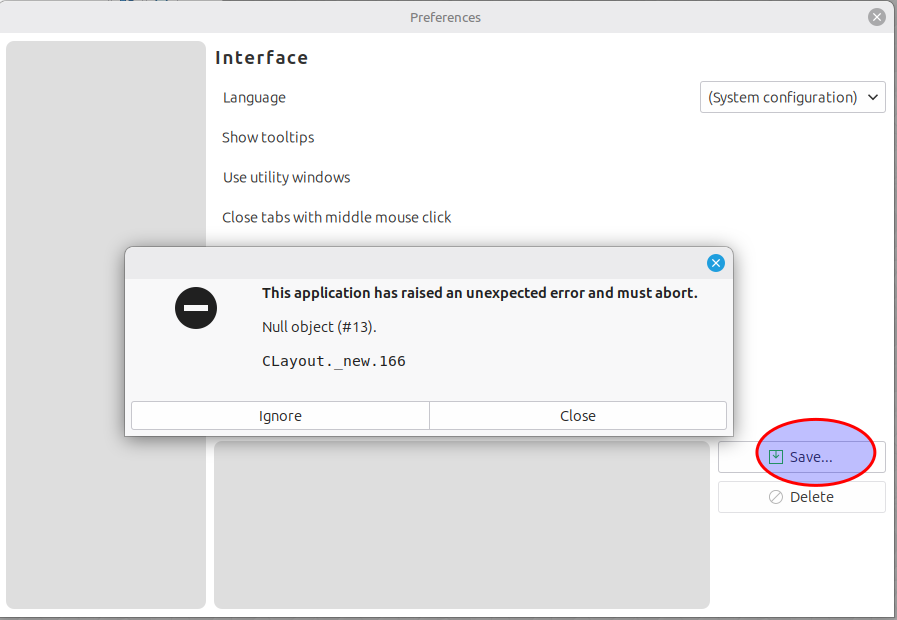
Task: Open the (System configuration) combo box
Action: pyautogui.click(x=783, y=97)
